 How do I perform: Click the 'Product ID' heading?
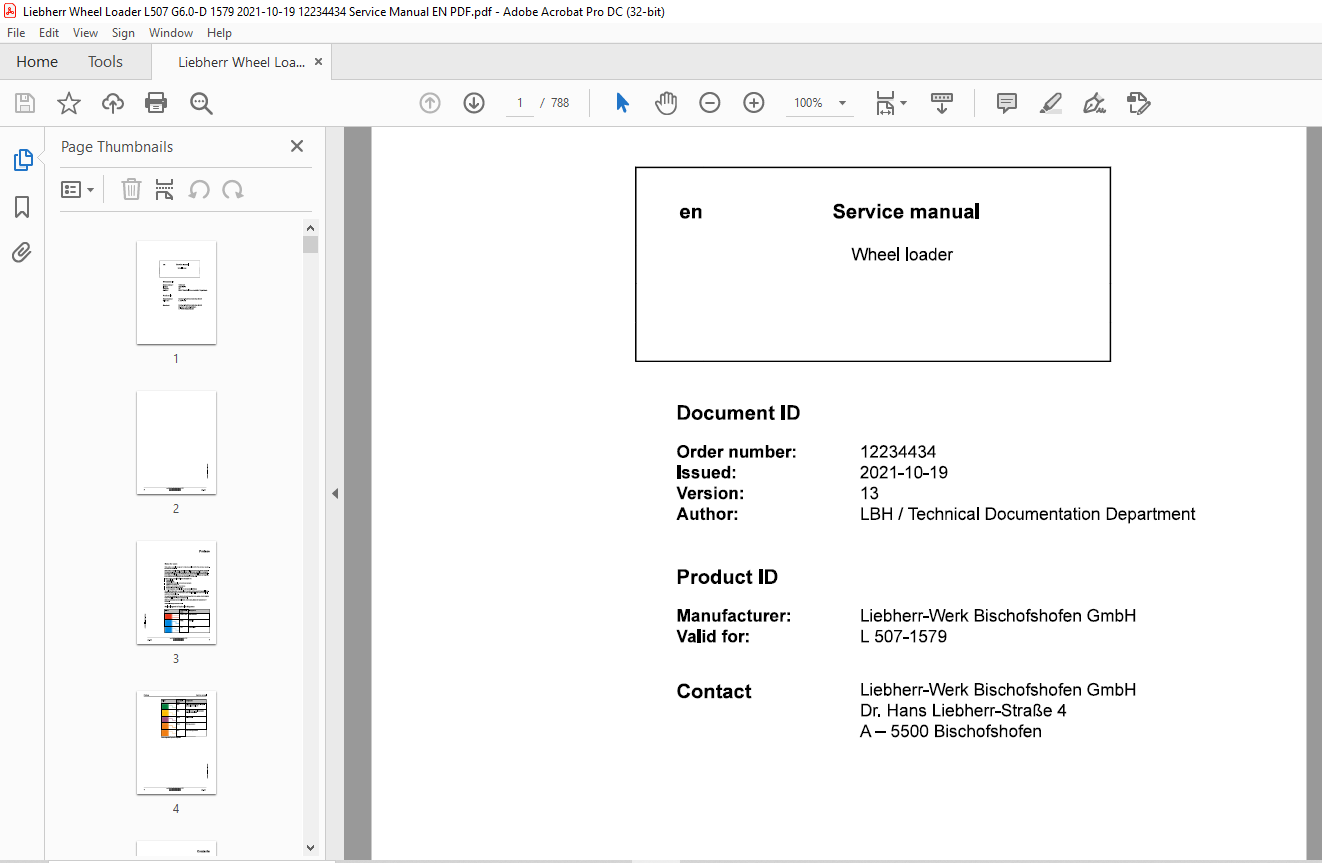727,578
